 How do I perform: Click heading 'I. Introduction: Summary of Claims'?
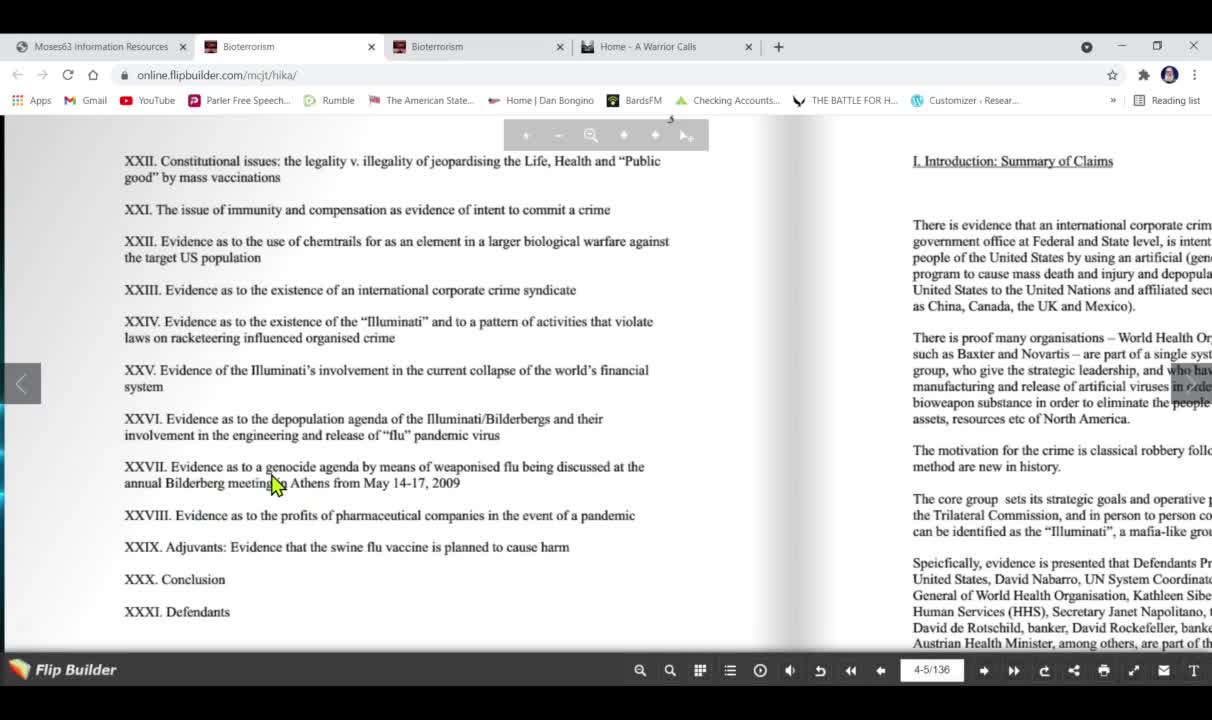1012,161
